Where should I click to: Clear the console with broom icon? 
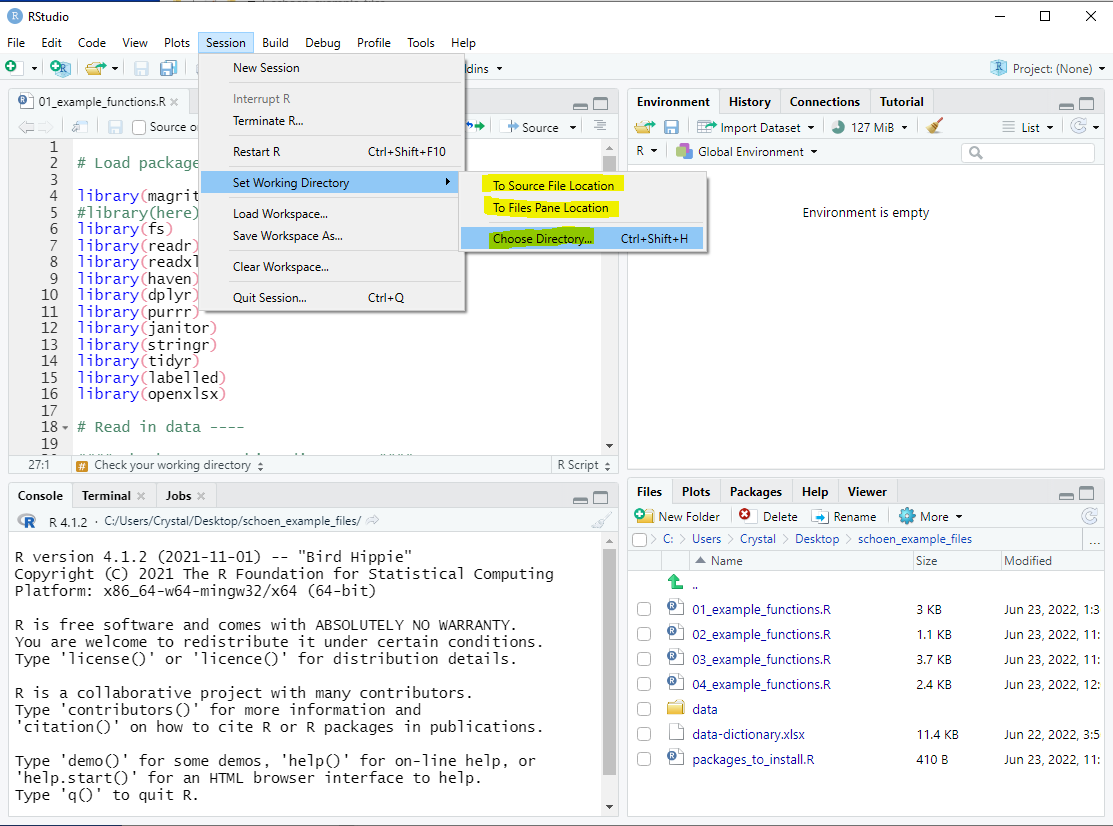coord(601,521)
